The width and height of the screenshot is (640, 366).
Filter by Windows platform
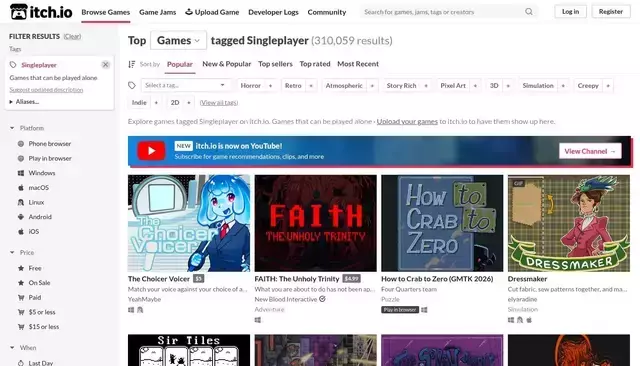tap(42, 173)
